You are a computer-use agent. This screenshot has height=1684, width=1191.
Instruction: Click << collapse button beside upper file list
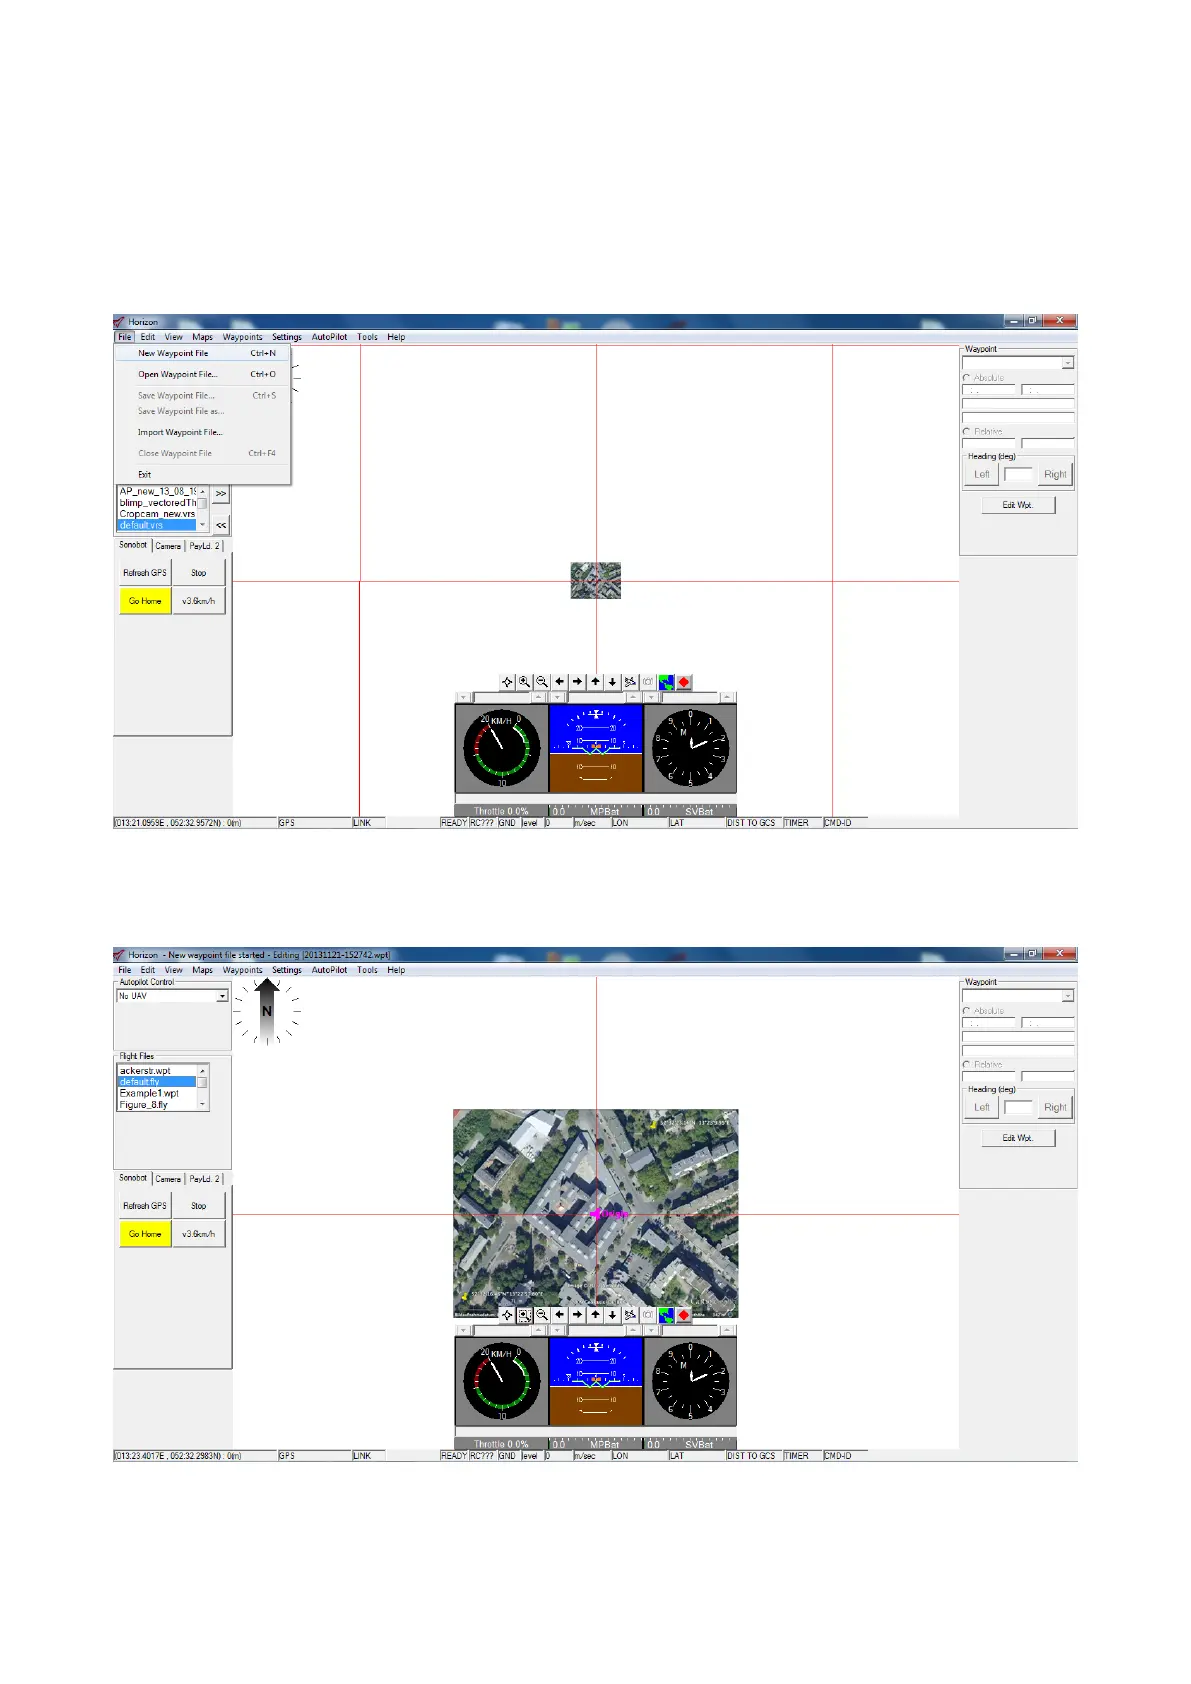(x=221, y=525)
